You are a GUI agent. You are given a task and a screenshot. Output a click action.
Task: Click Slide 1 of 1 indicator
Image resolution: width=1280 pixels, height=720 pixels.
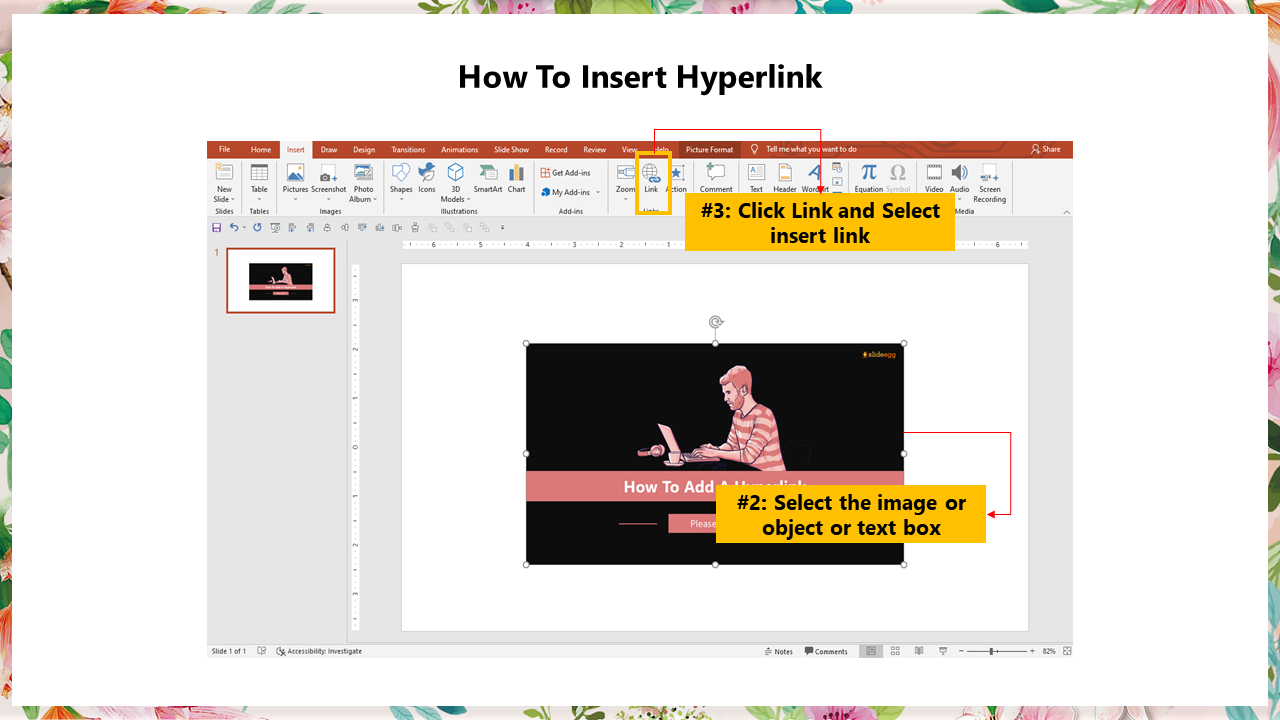229,651
